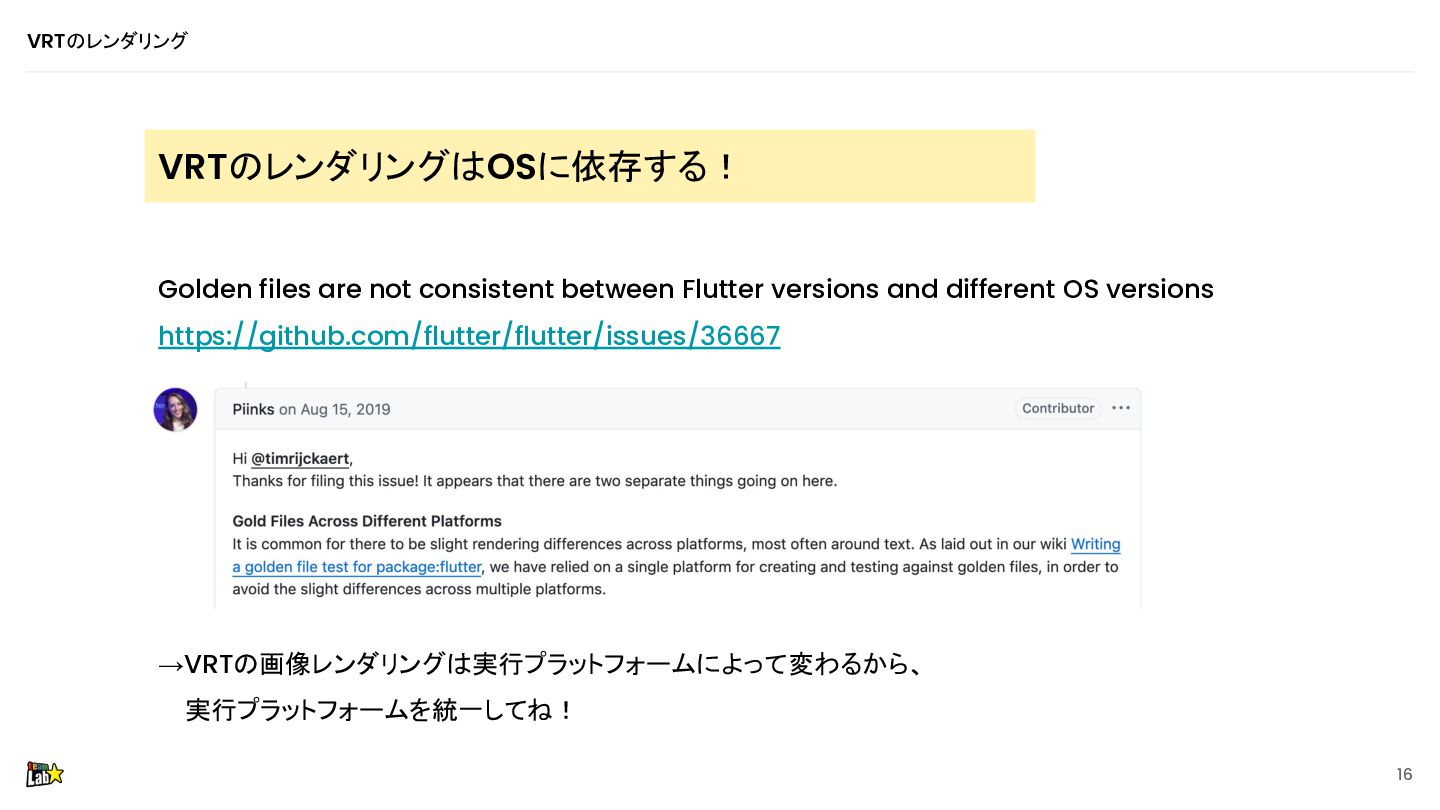This screenshot has height=810, width=1440.
Task: Click the star in the teamLab logo
Action: pos(55,773)
